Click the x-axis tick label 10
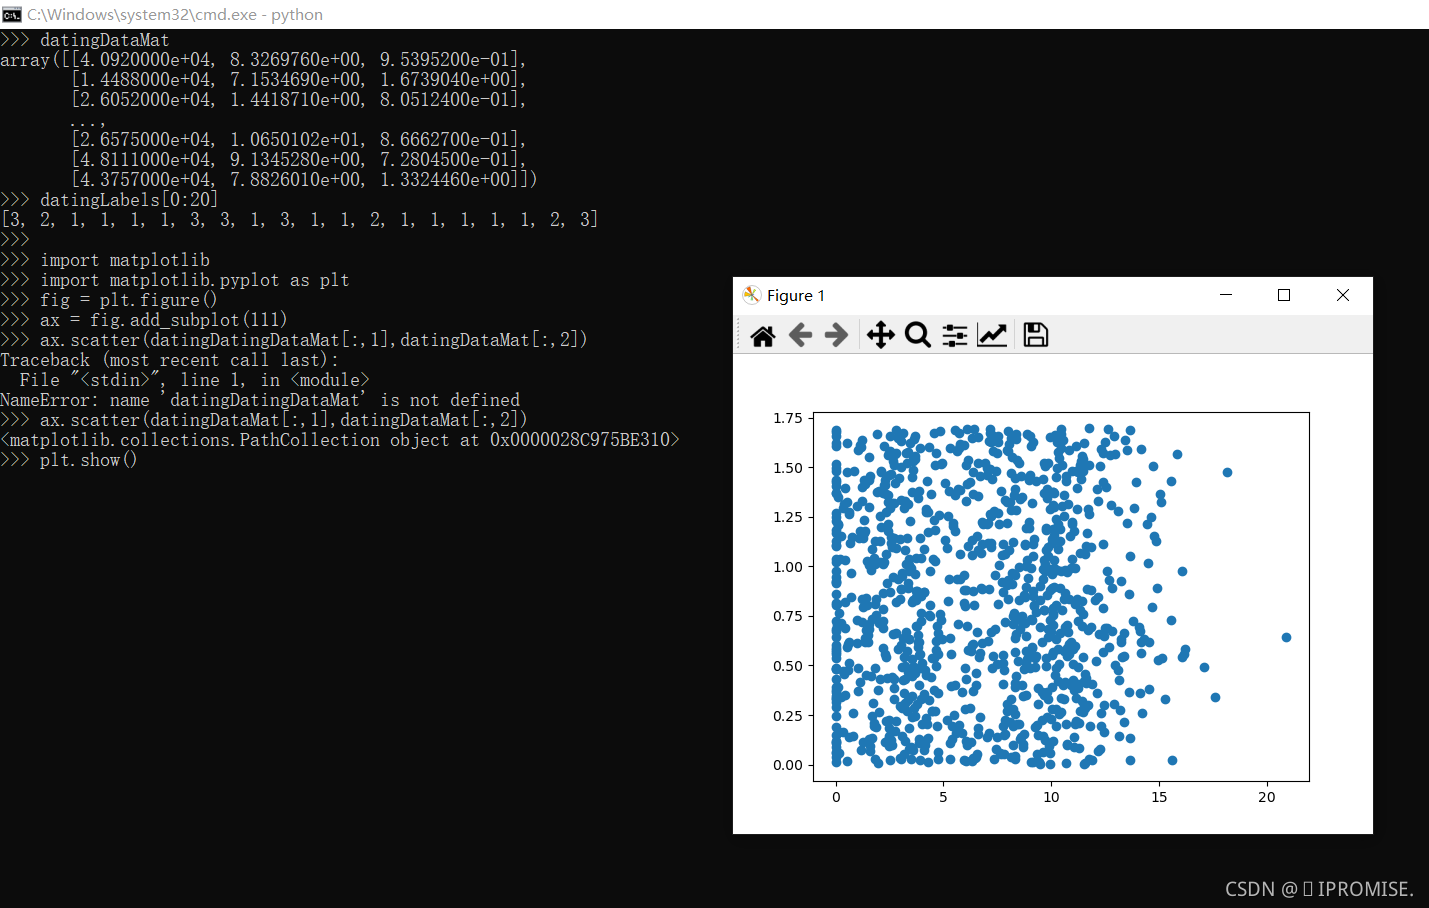1429x908 pixels. 1051,797
